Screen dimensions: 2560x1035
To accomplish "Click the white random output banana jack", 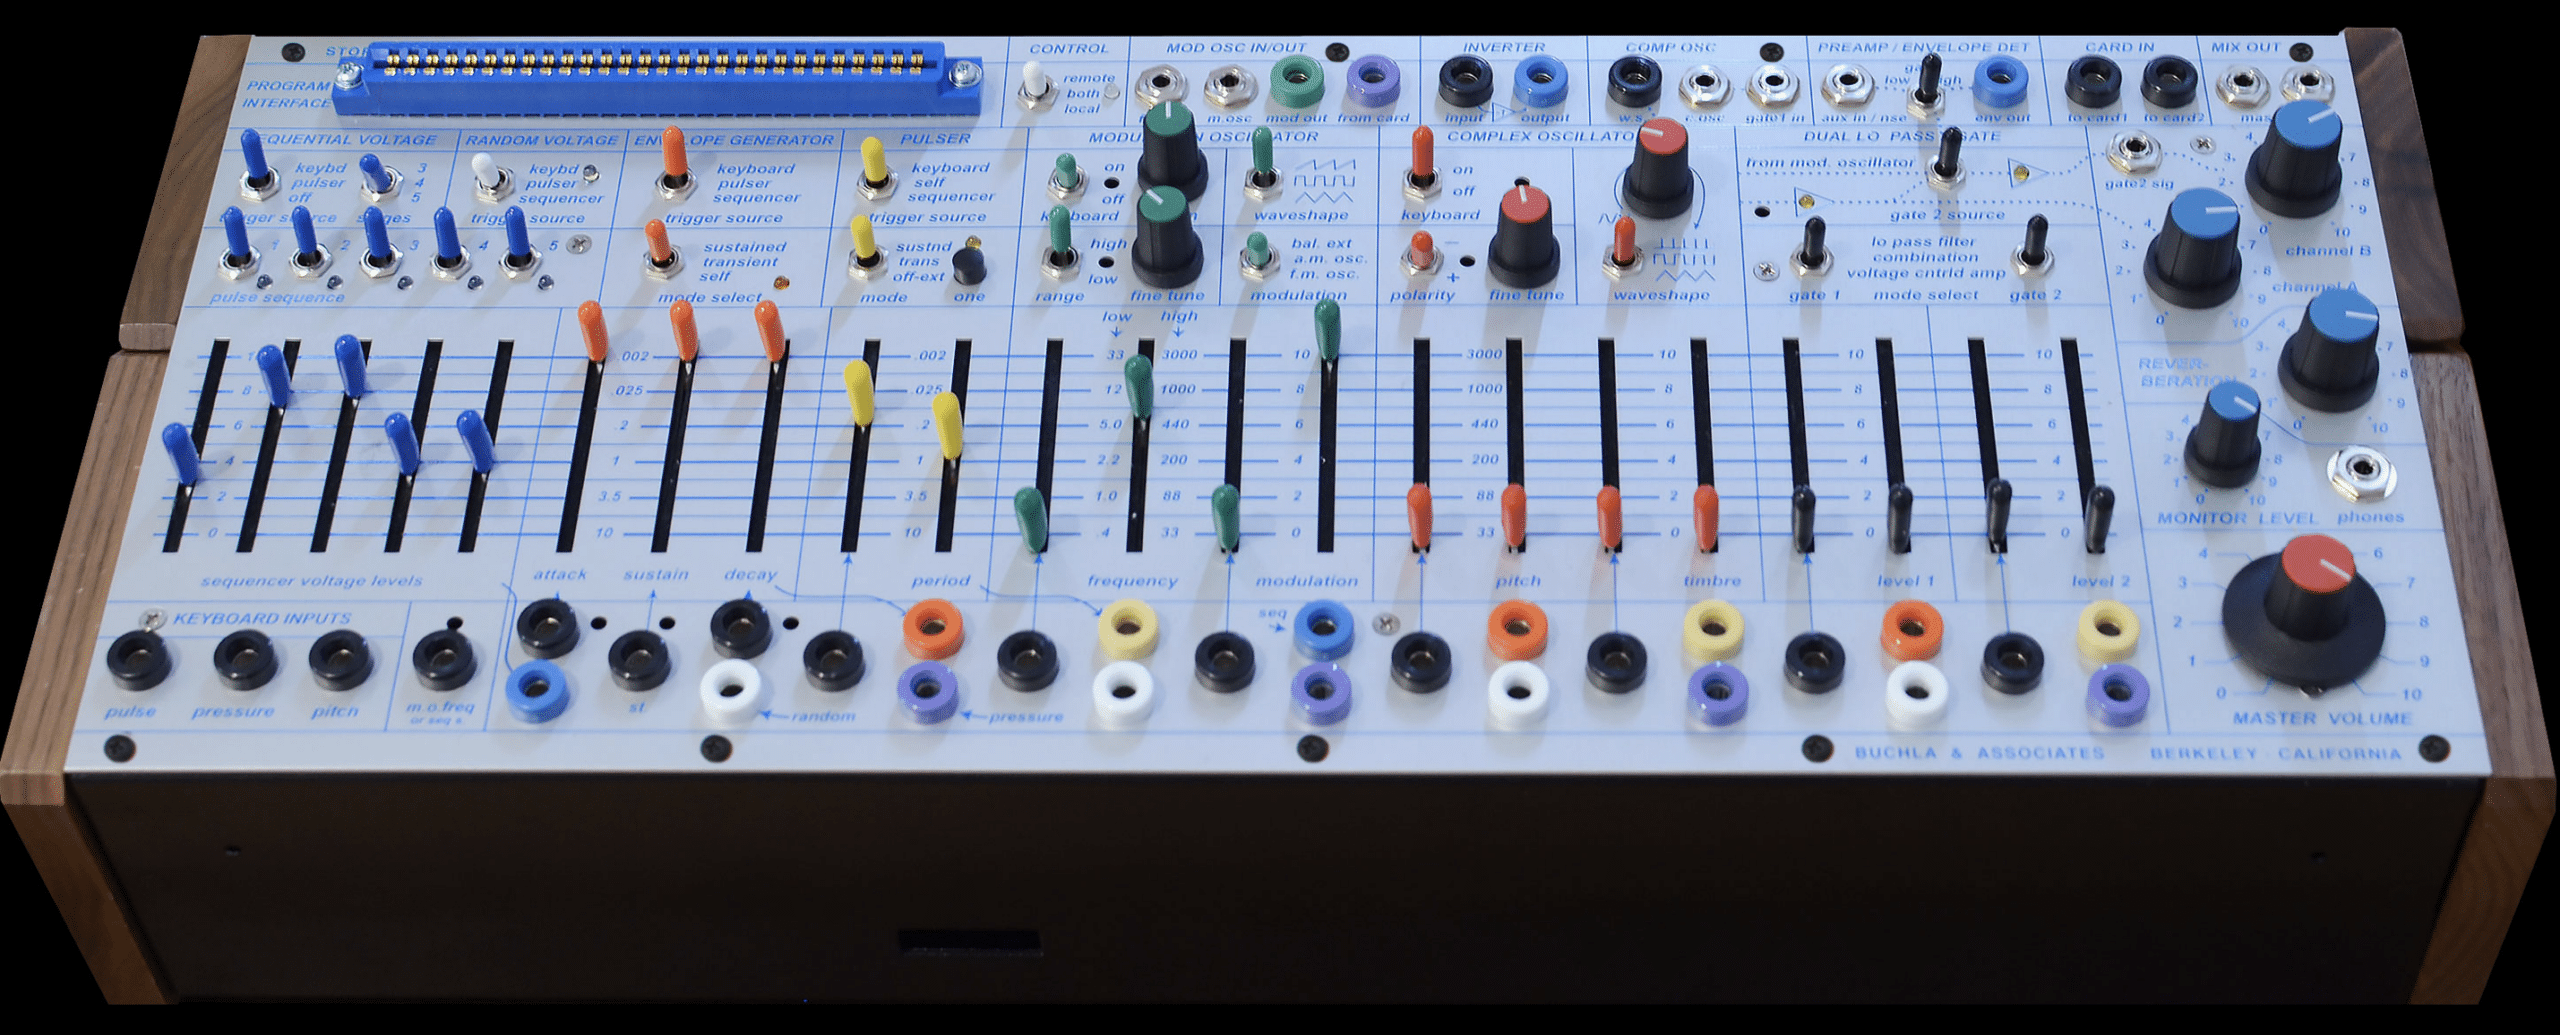I will [x=731, y=693].
